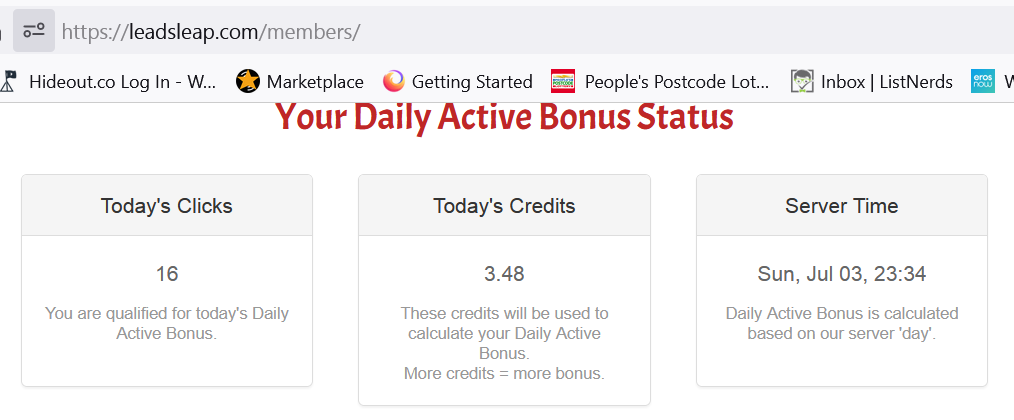Click the Sun, Jul 03, 23:34 server time
Viewport: 1014px width, 420px height.
842,274
